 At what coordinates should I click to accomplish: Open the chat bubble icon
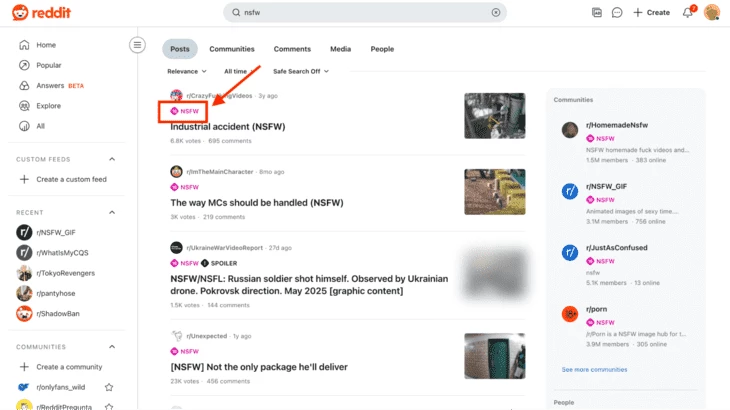[617, 13]
